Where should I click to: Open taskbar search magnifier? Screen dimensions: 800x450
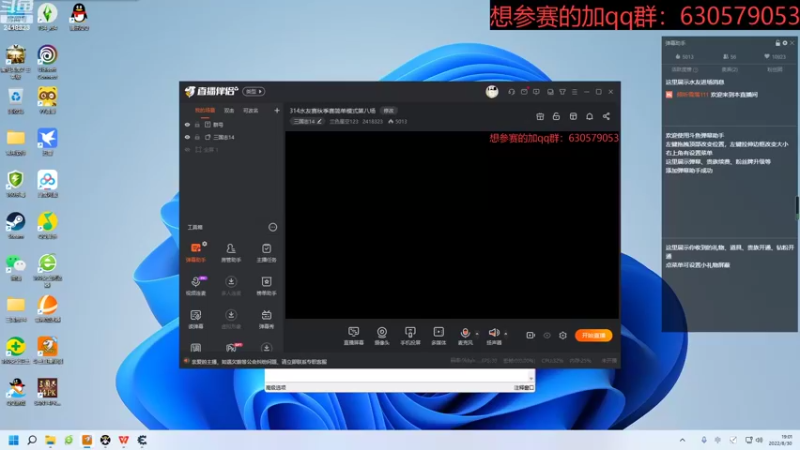coord(32,440)
